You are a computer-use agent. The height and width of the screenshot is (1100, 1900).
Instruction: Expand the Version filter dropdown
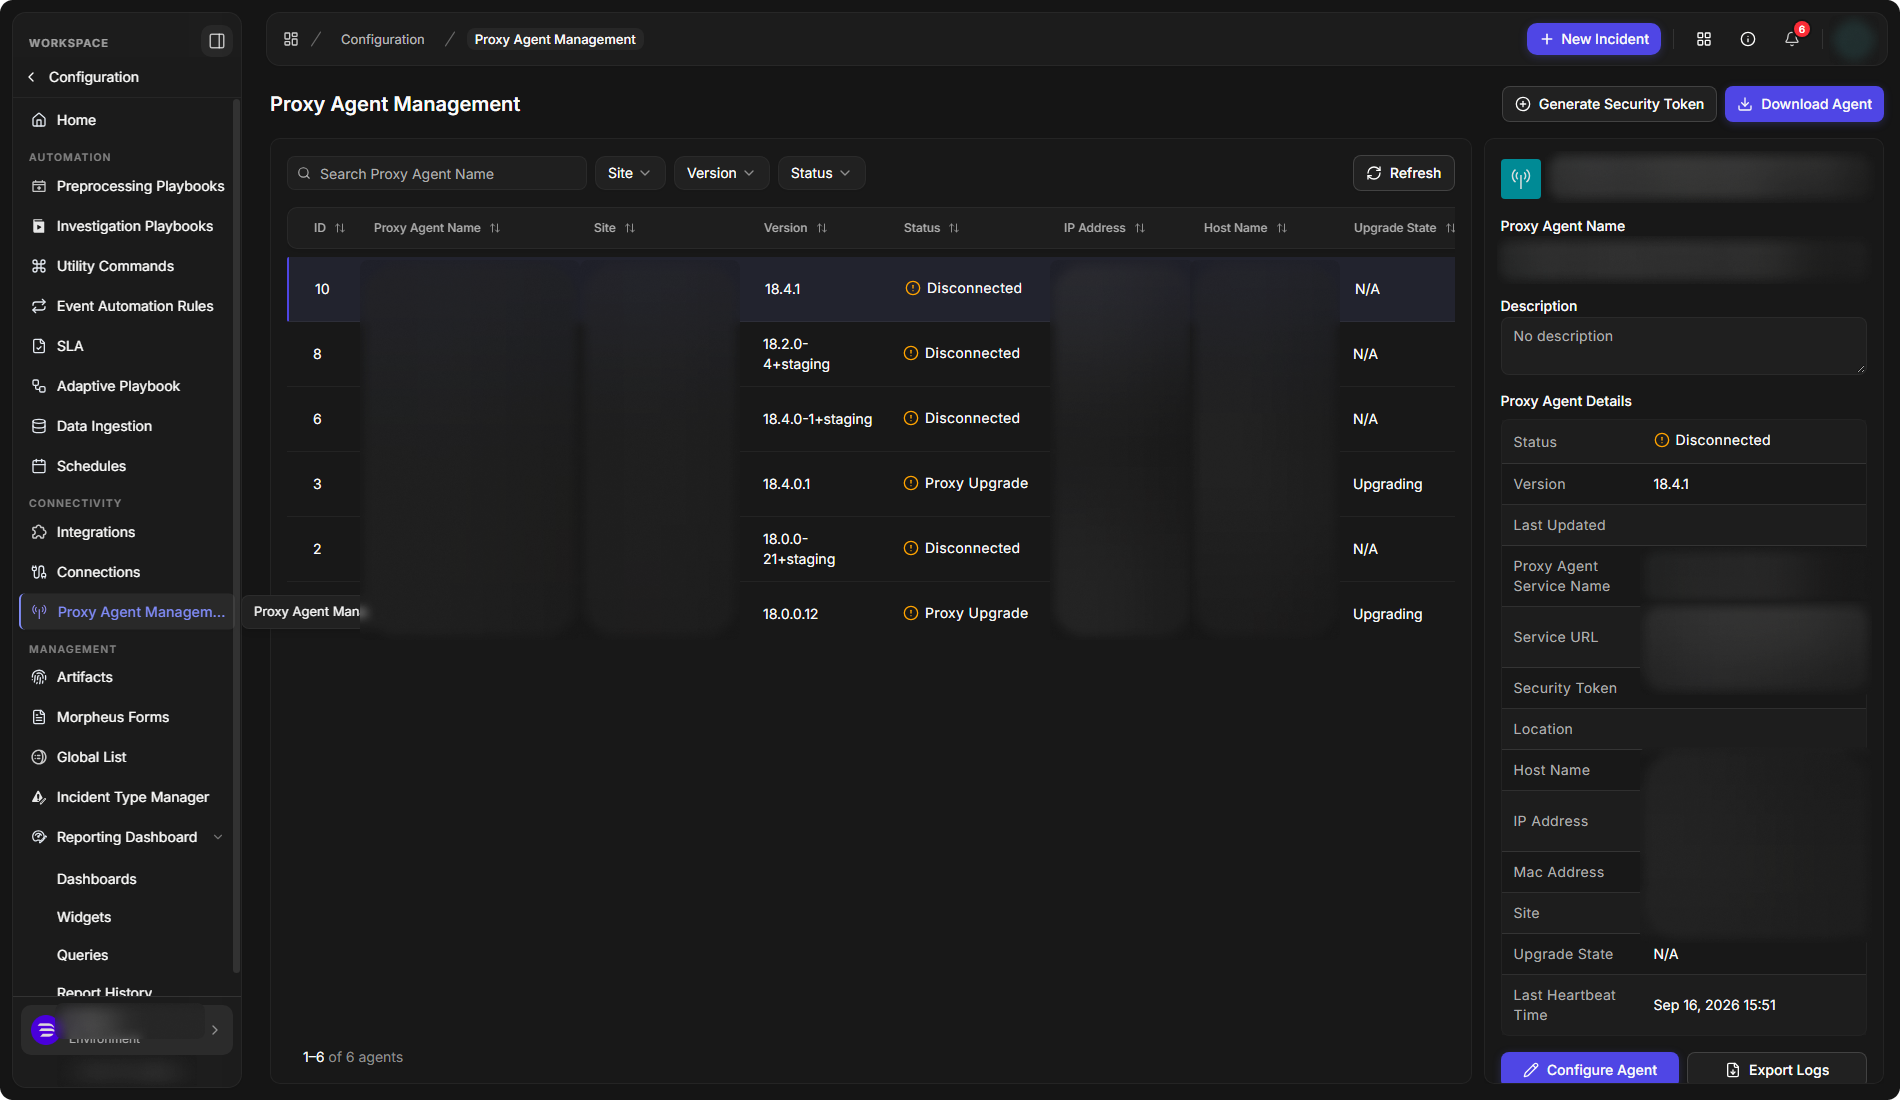pos(721,173)
